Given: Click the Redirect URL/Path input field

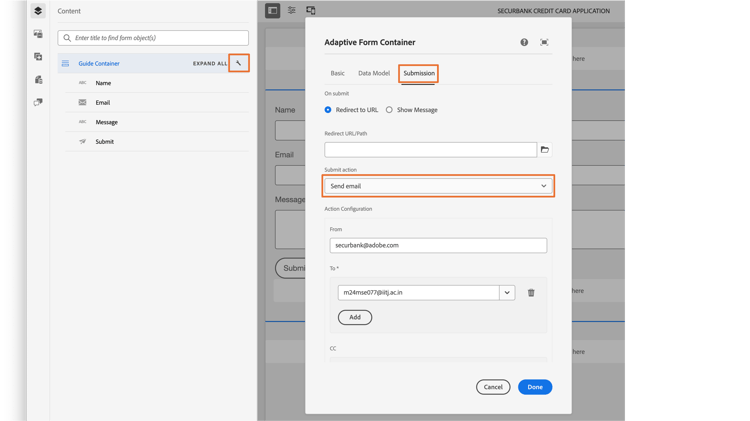Looking at the screenshot, I should tap(430, 150).
